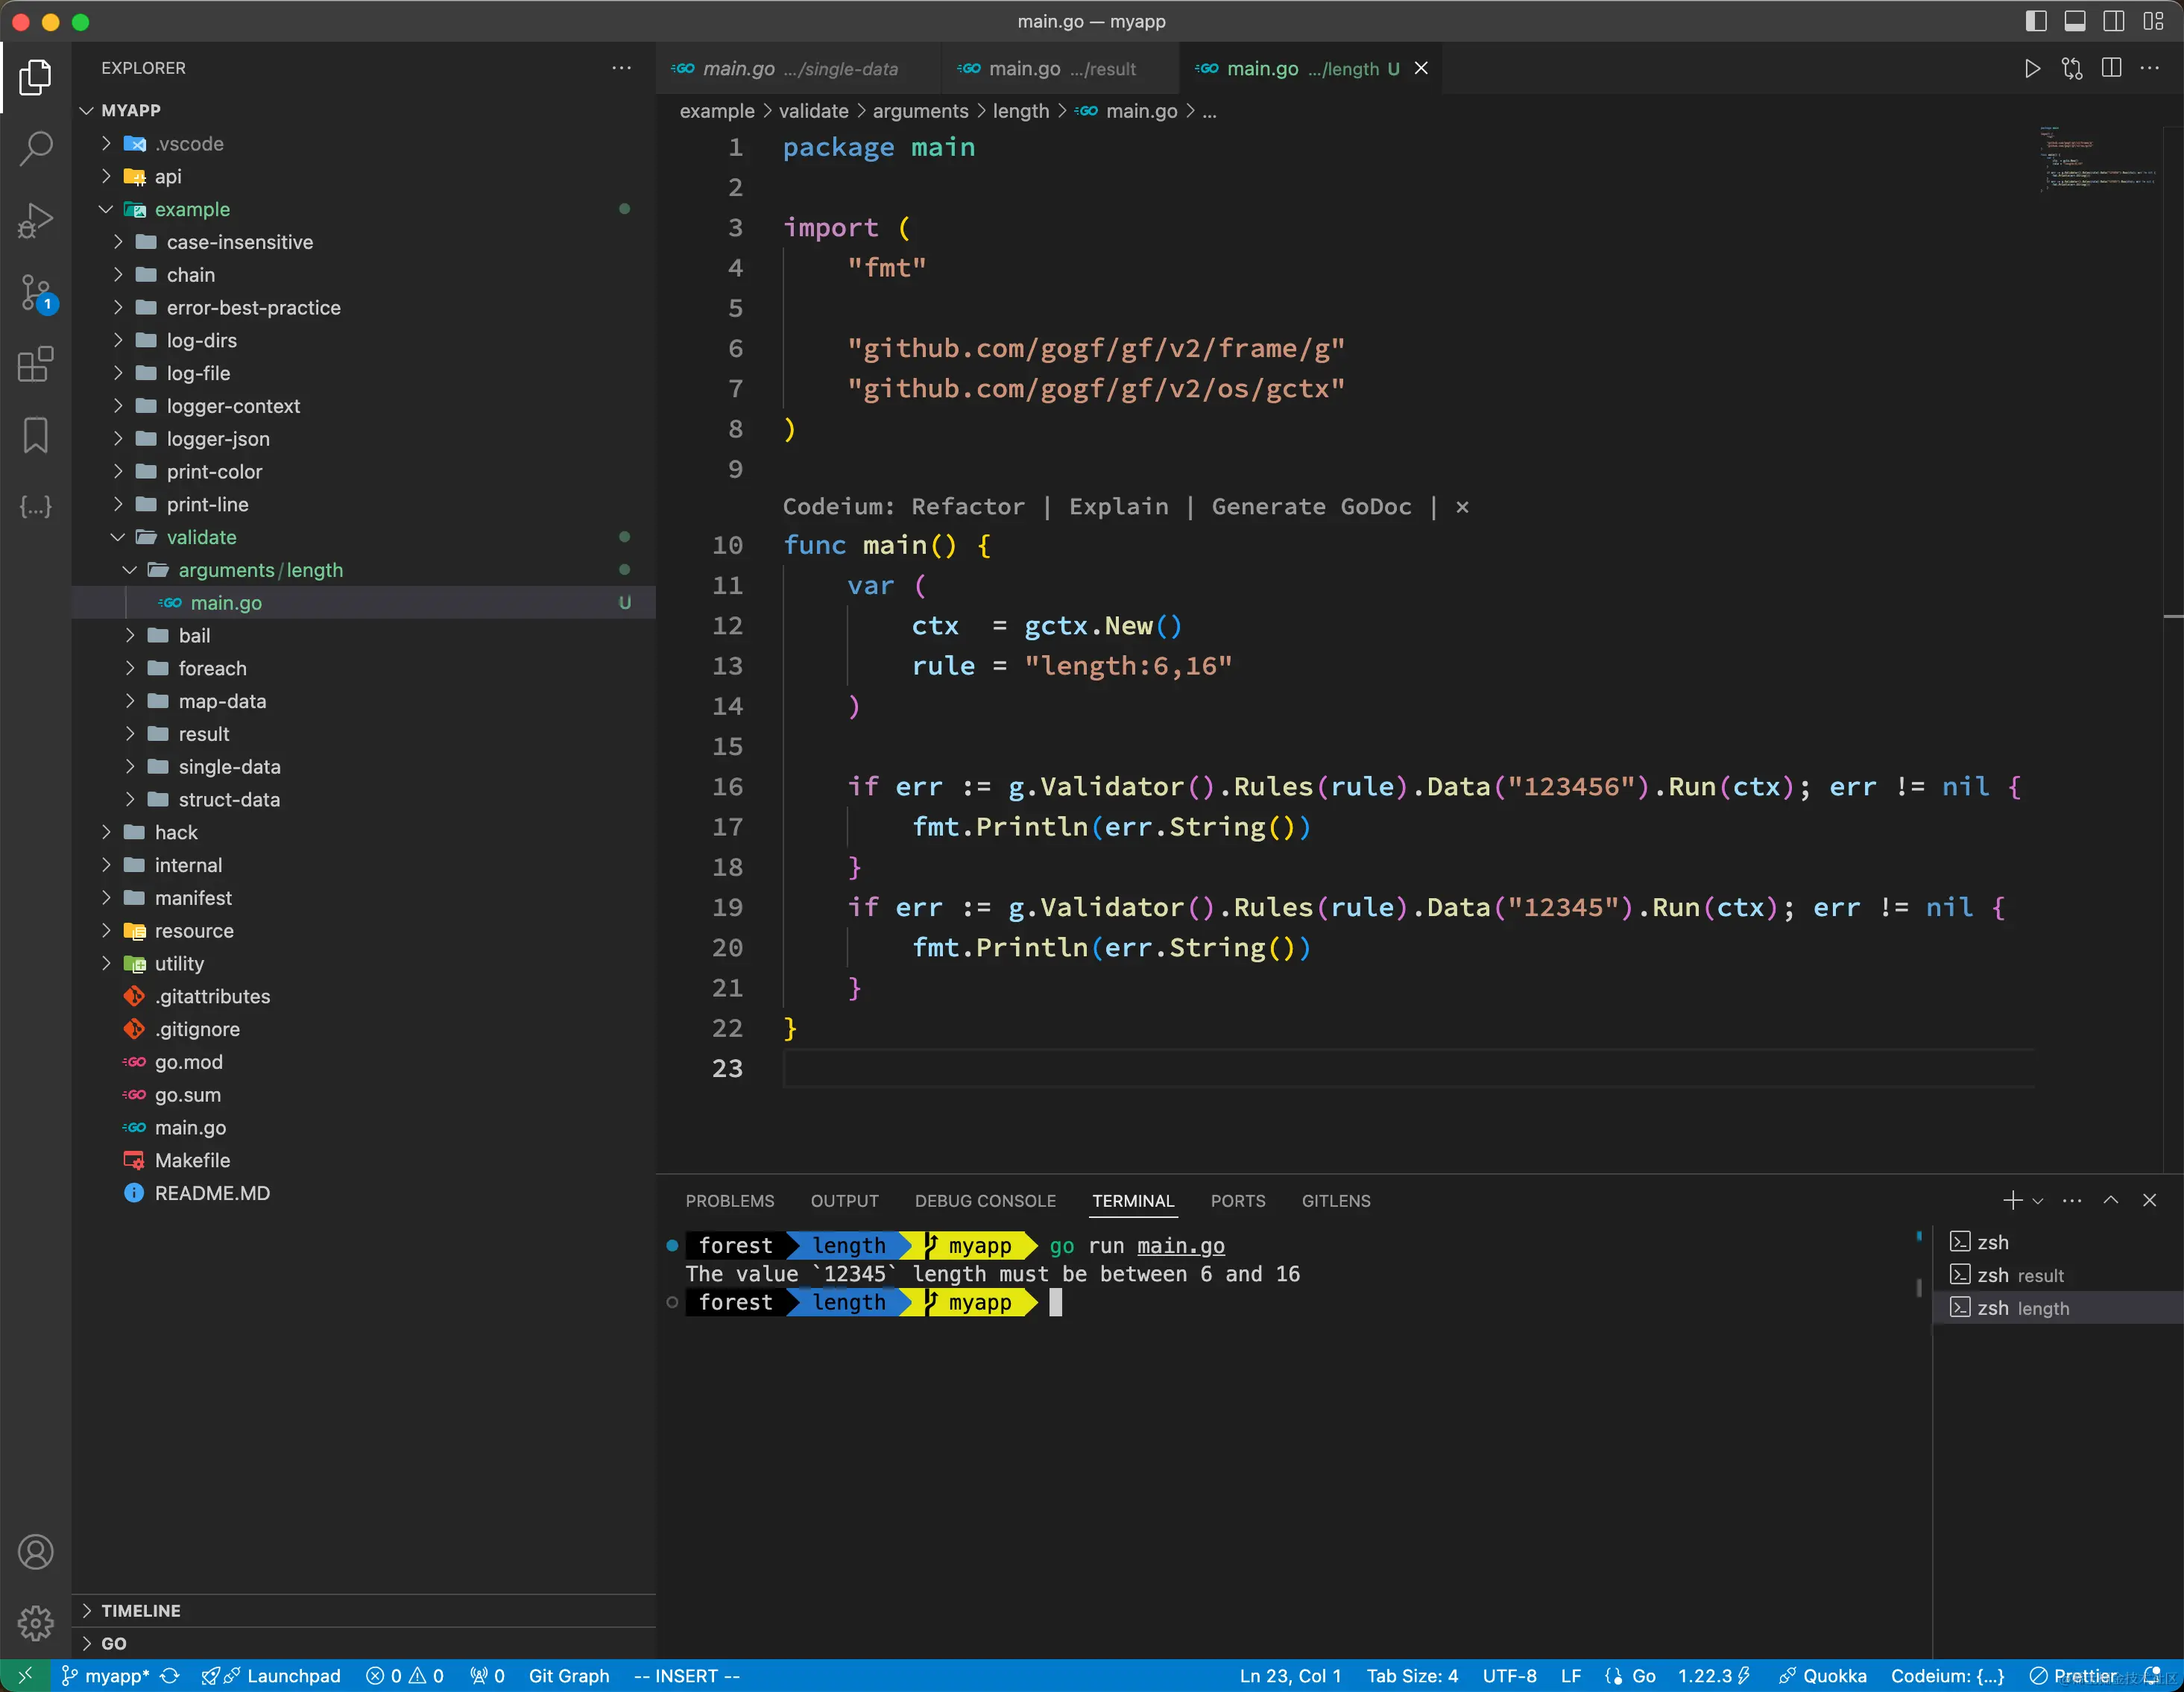Image resolution: width=2184 pixels, height=1692 pixels.
Task: Close the main.go length tab
Action: pos(1421,68)
